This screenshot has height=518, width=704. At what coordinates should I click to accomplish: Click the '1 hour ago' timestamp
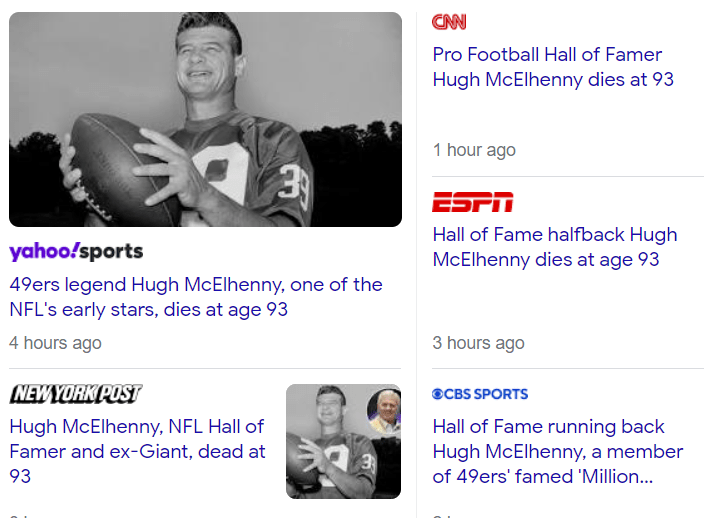(474, 150)
